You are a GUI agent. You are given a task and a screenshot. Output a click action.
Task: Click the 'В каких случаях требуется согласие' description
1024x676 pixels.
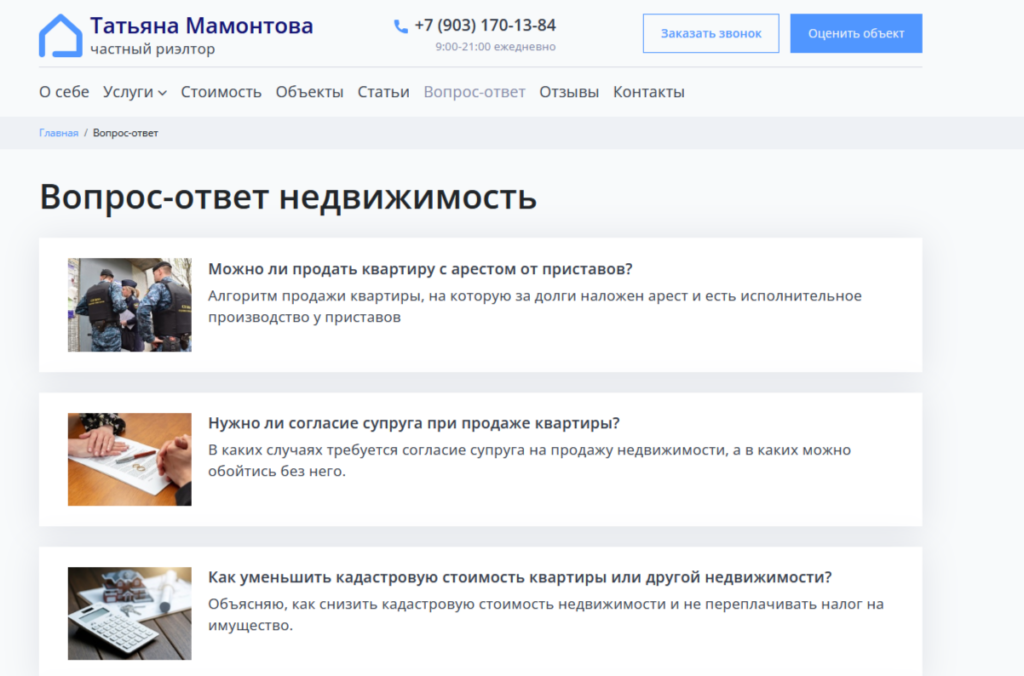(x=530, y=460)
